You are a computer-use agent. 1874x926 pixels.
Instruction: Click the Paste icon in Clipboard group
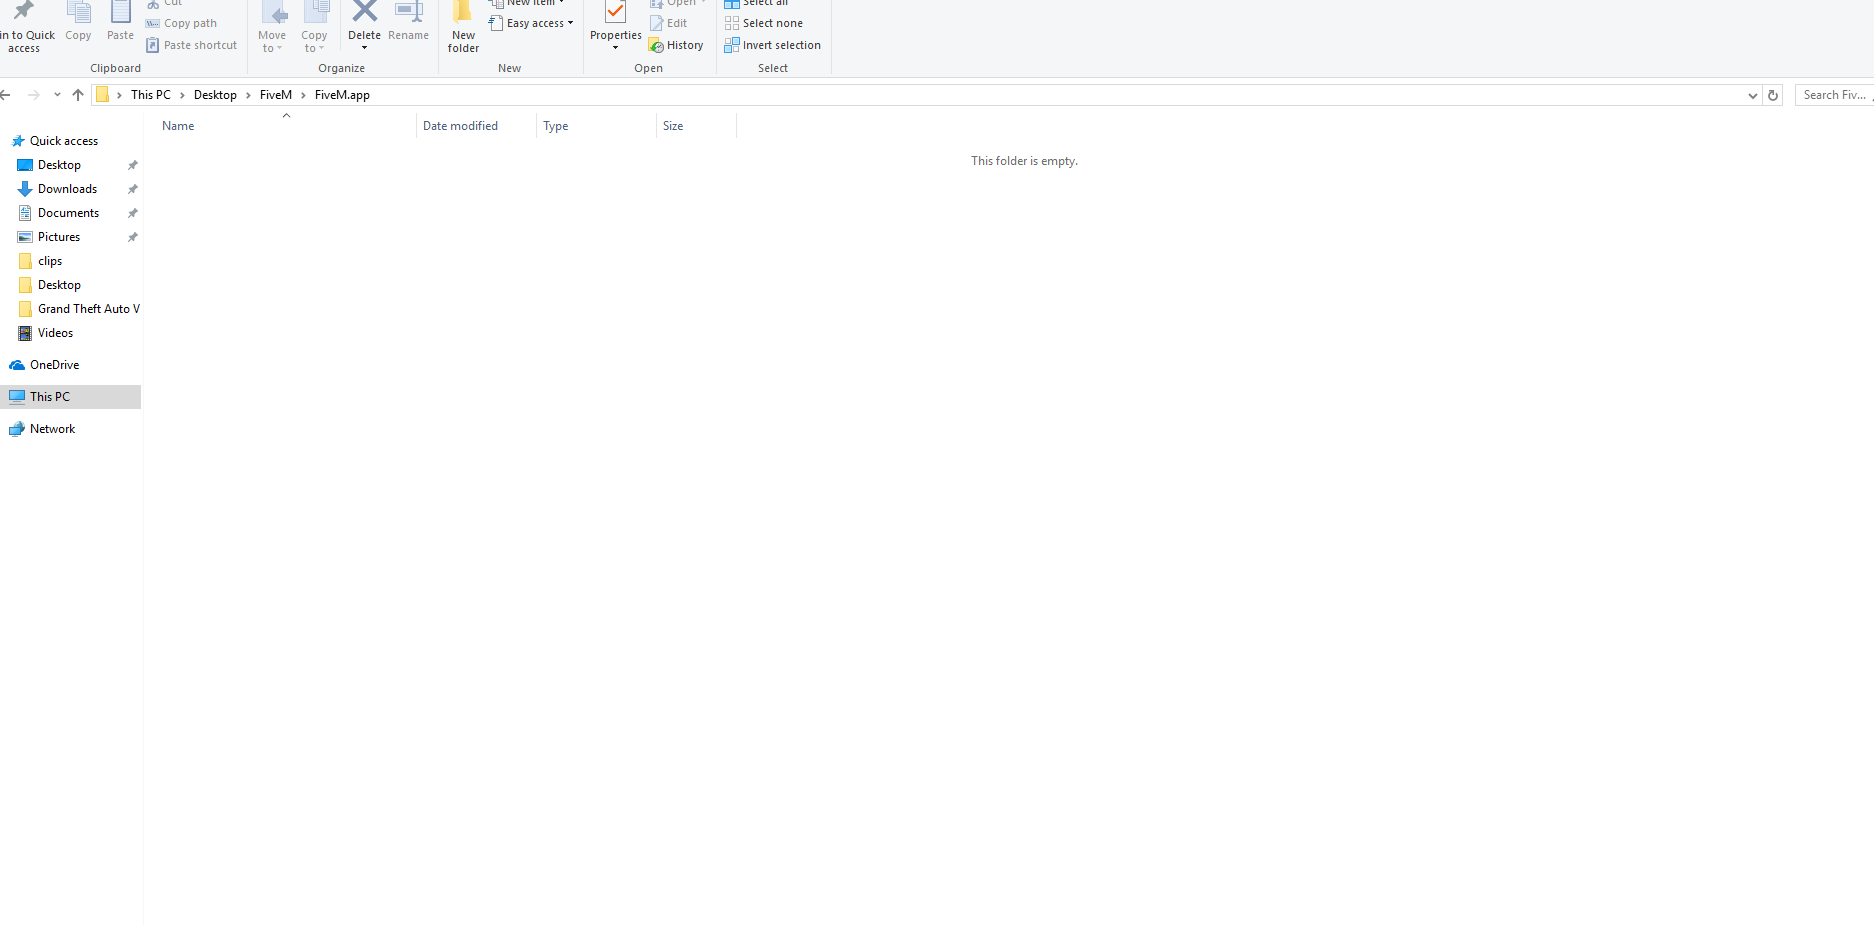[120, 12]
